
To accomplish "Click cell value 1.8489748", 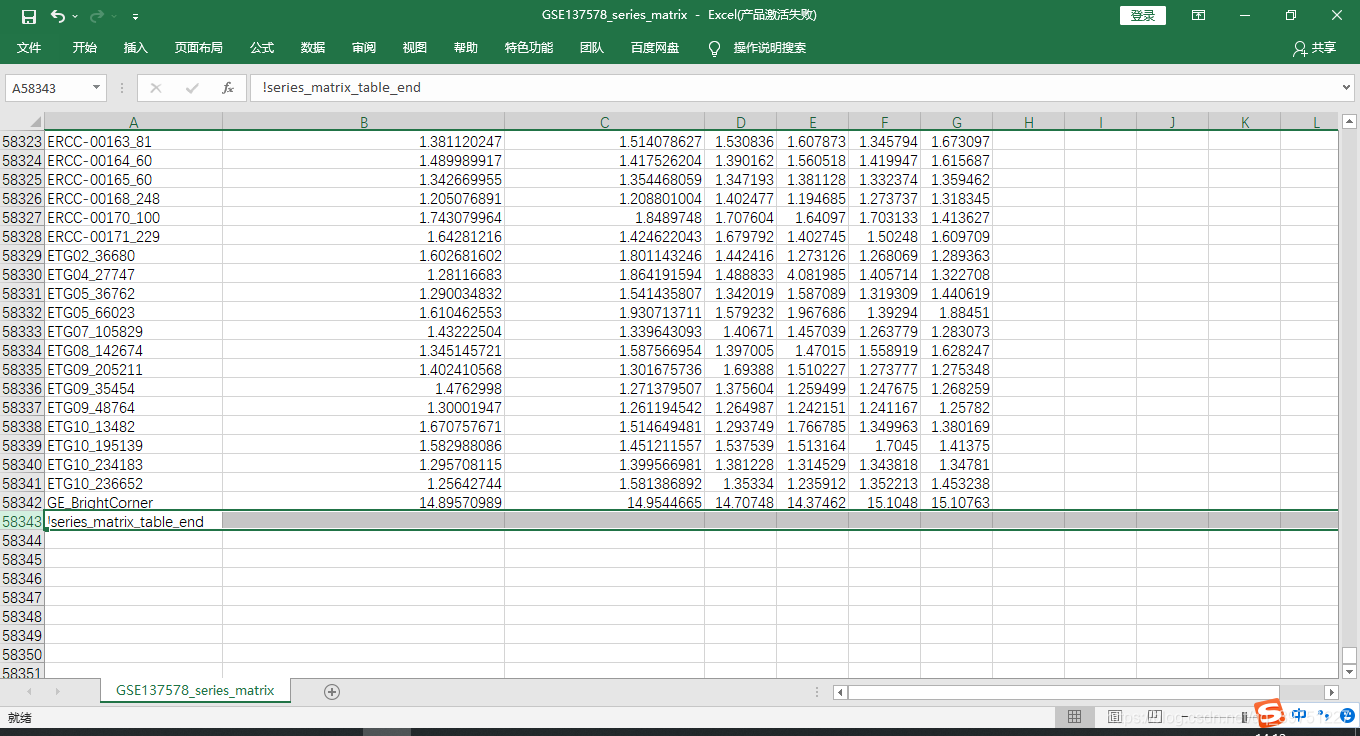I will [605, 218].
